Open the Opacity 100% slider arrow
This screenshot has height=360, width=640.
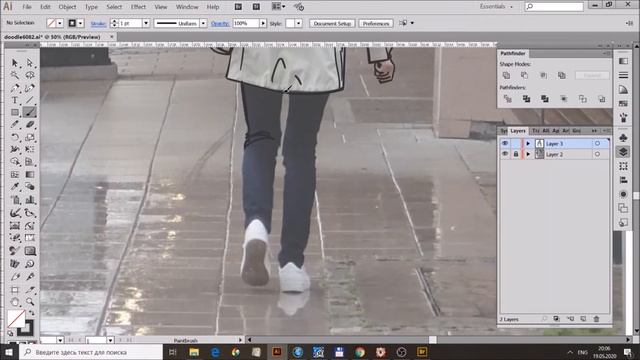(x=263, y=23)
